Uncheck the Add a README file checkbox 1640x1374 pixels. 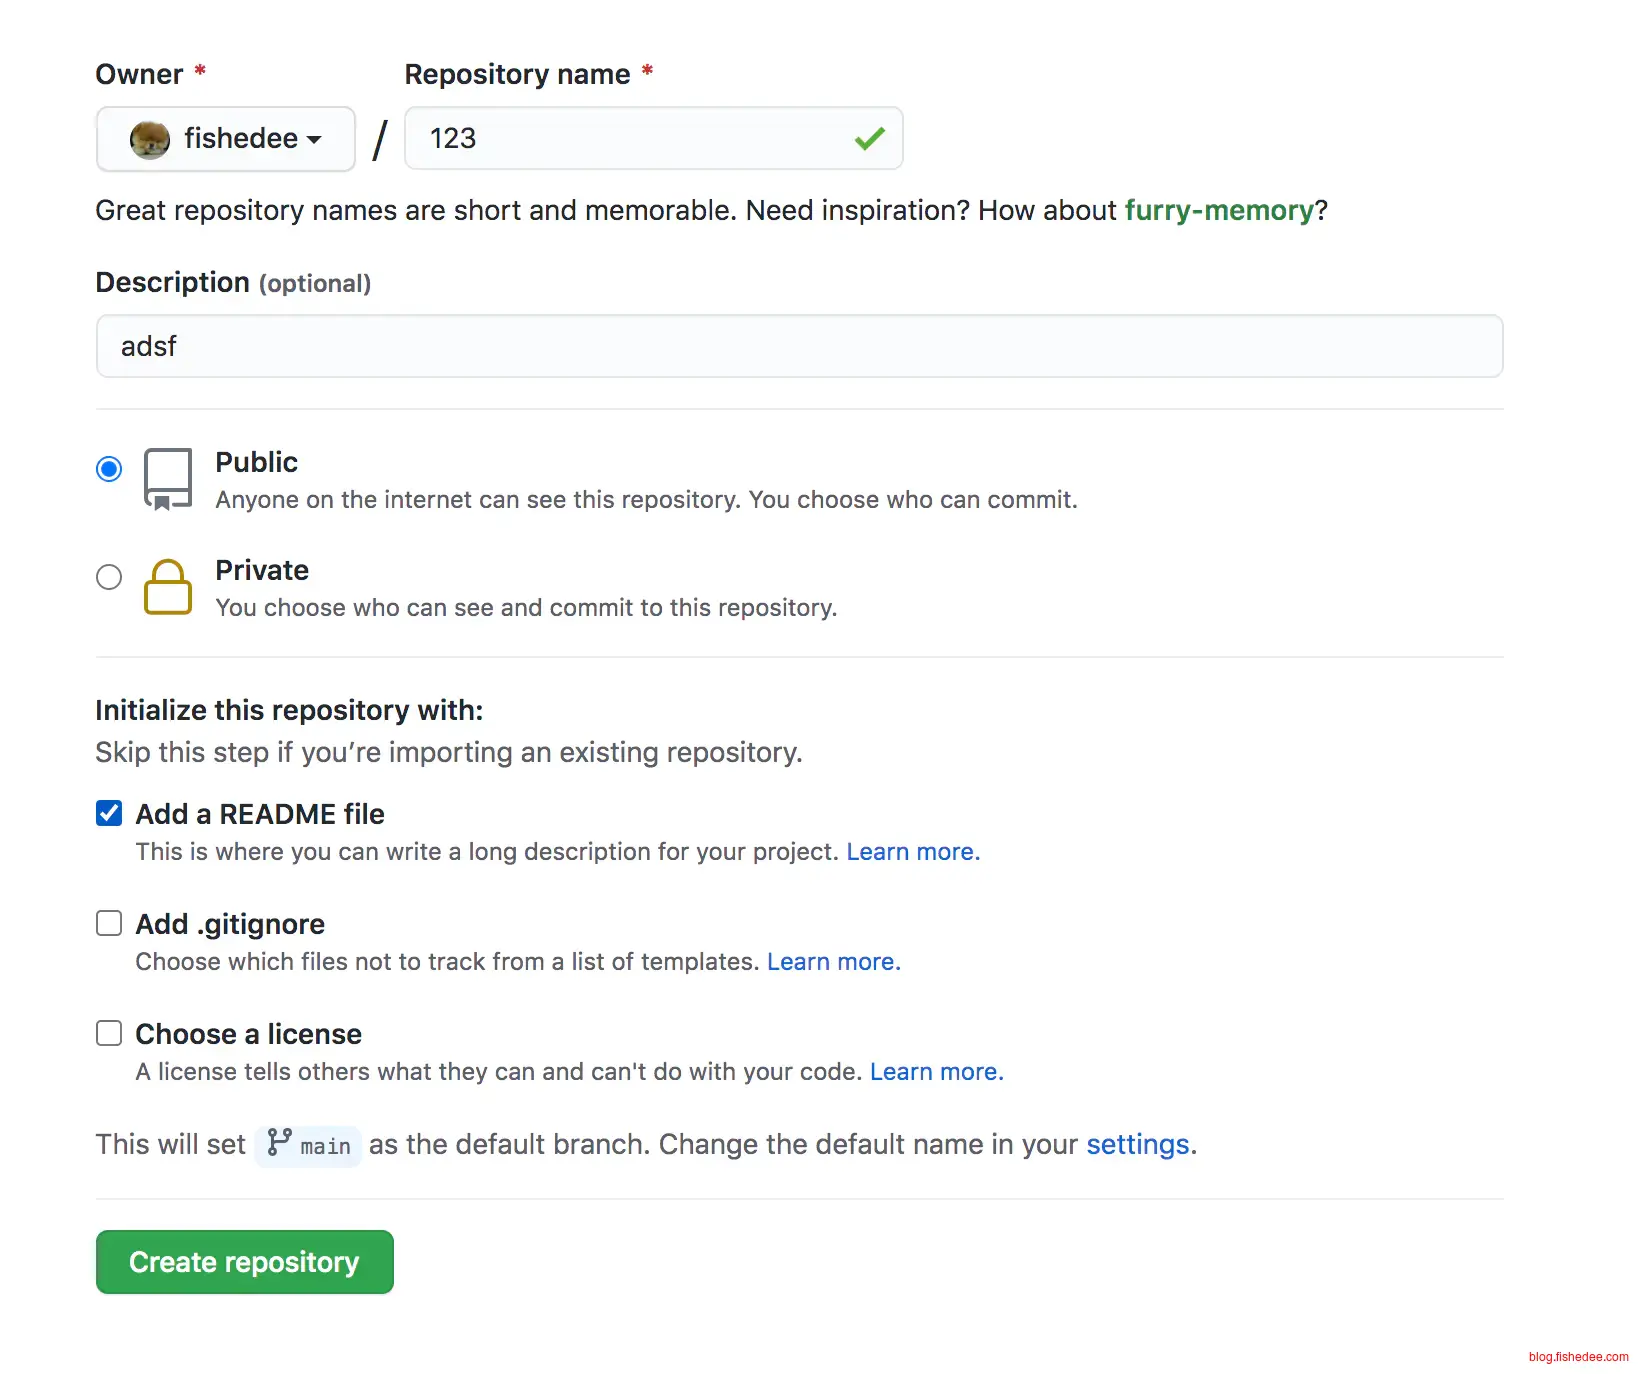(x=109, y=814)
